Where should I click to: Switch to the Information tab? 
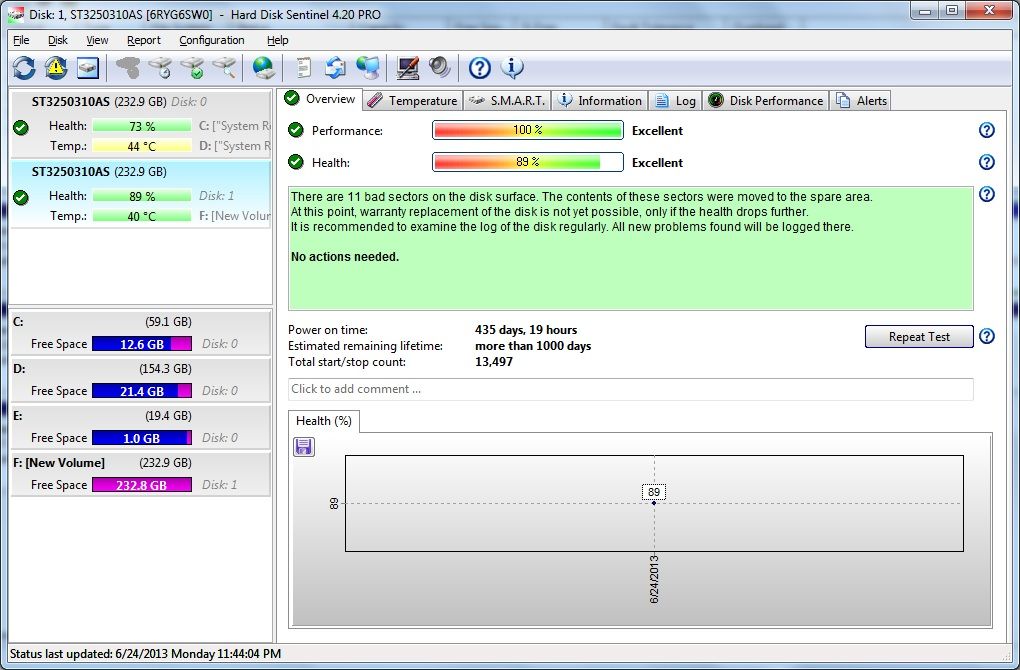(600, 101)
